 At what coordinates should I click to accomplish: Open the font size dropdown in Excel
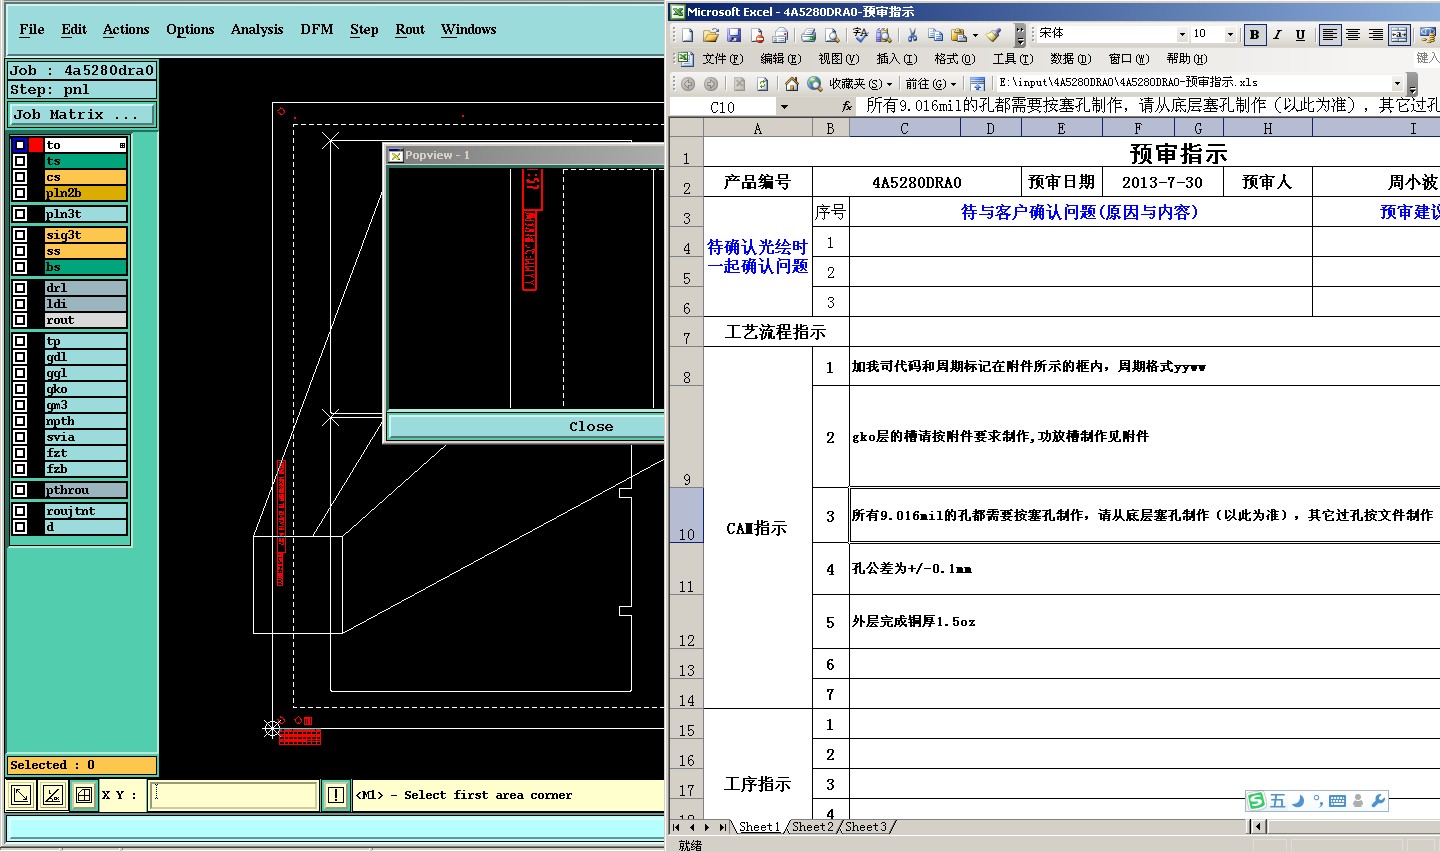click(x=1230, y=34)
